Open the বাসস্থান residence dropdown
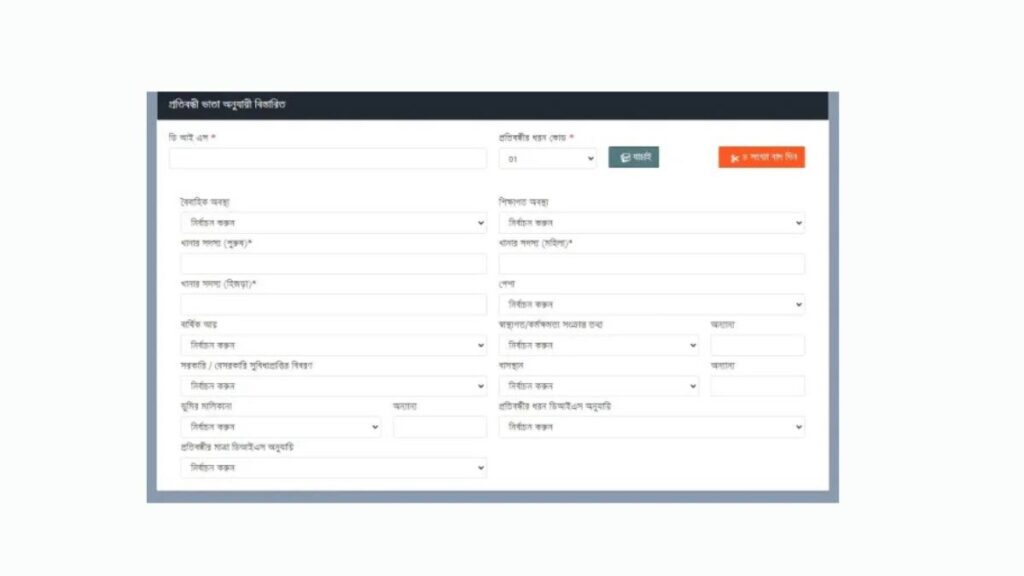This screenshot has width=1024, height=576. 599,386
